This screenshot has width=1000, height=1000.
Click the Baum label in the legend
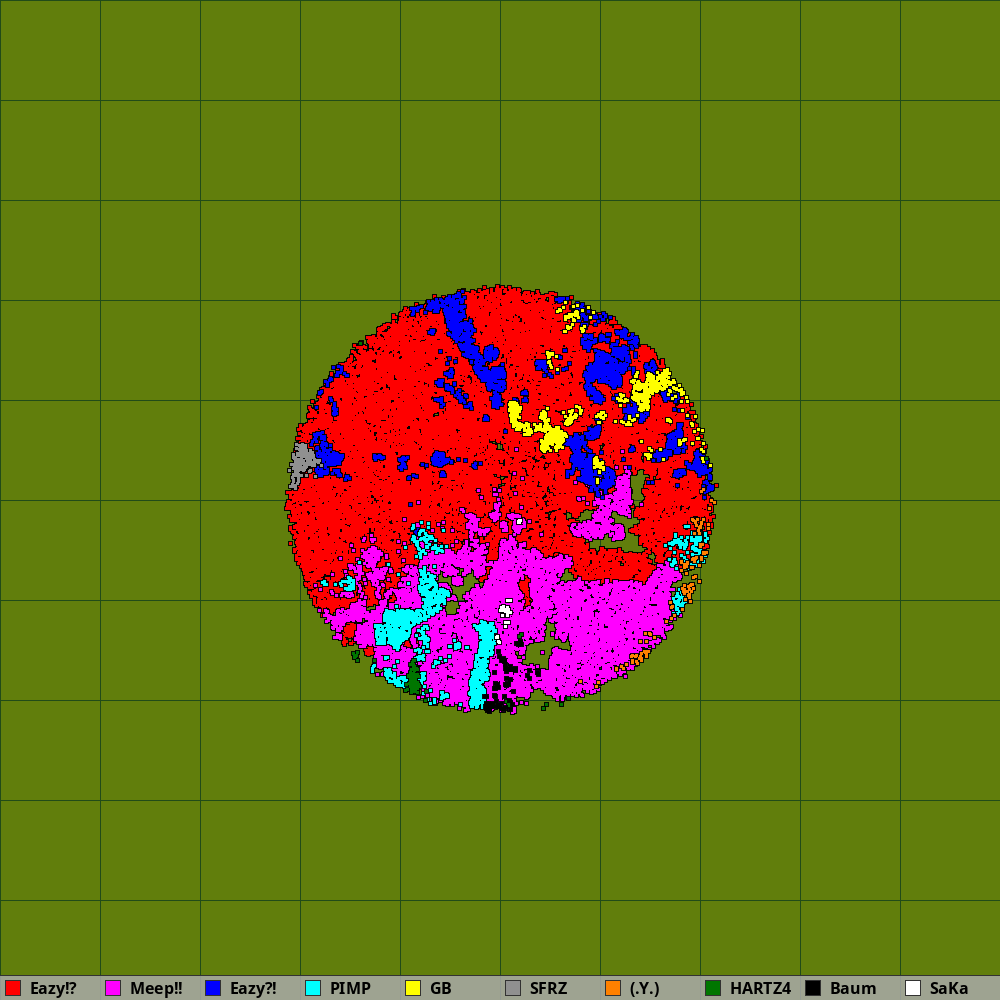853,988
